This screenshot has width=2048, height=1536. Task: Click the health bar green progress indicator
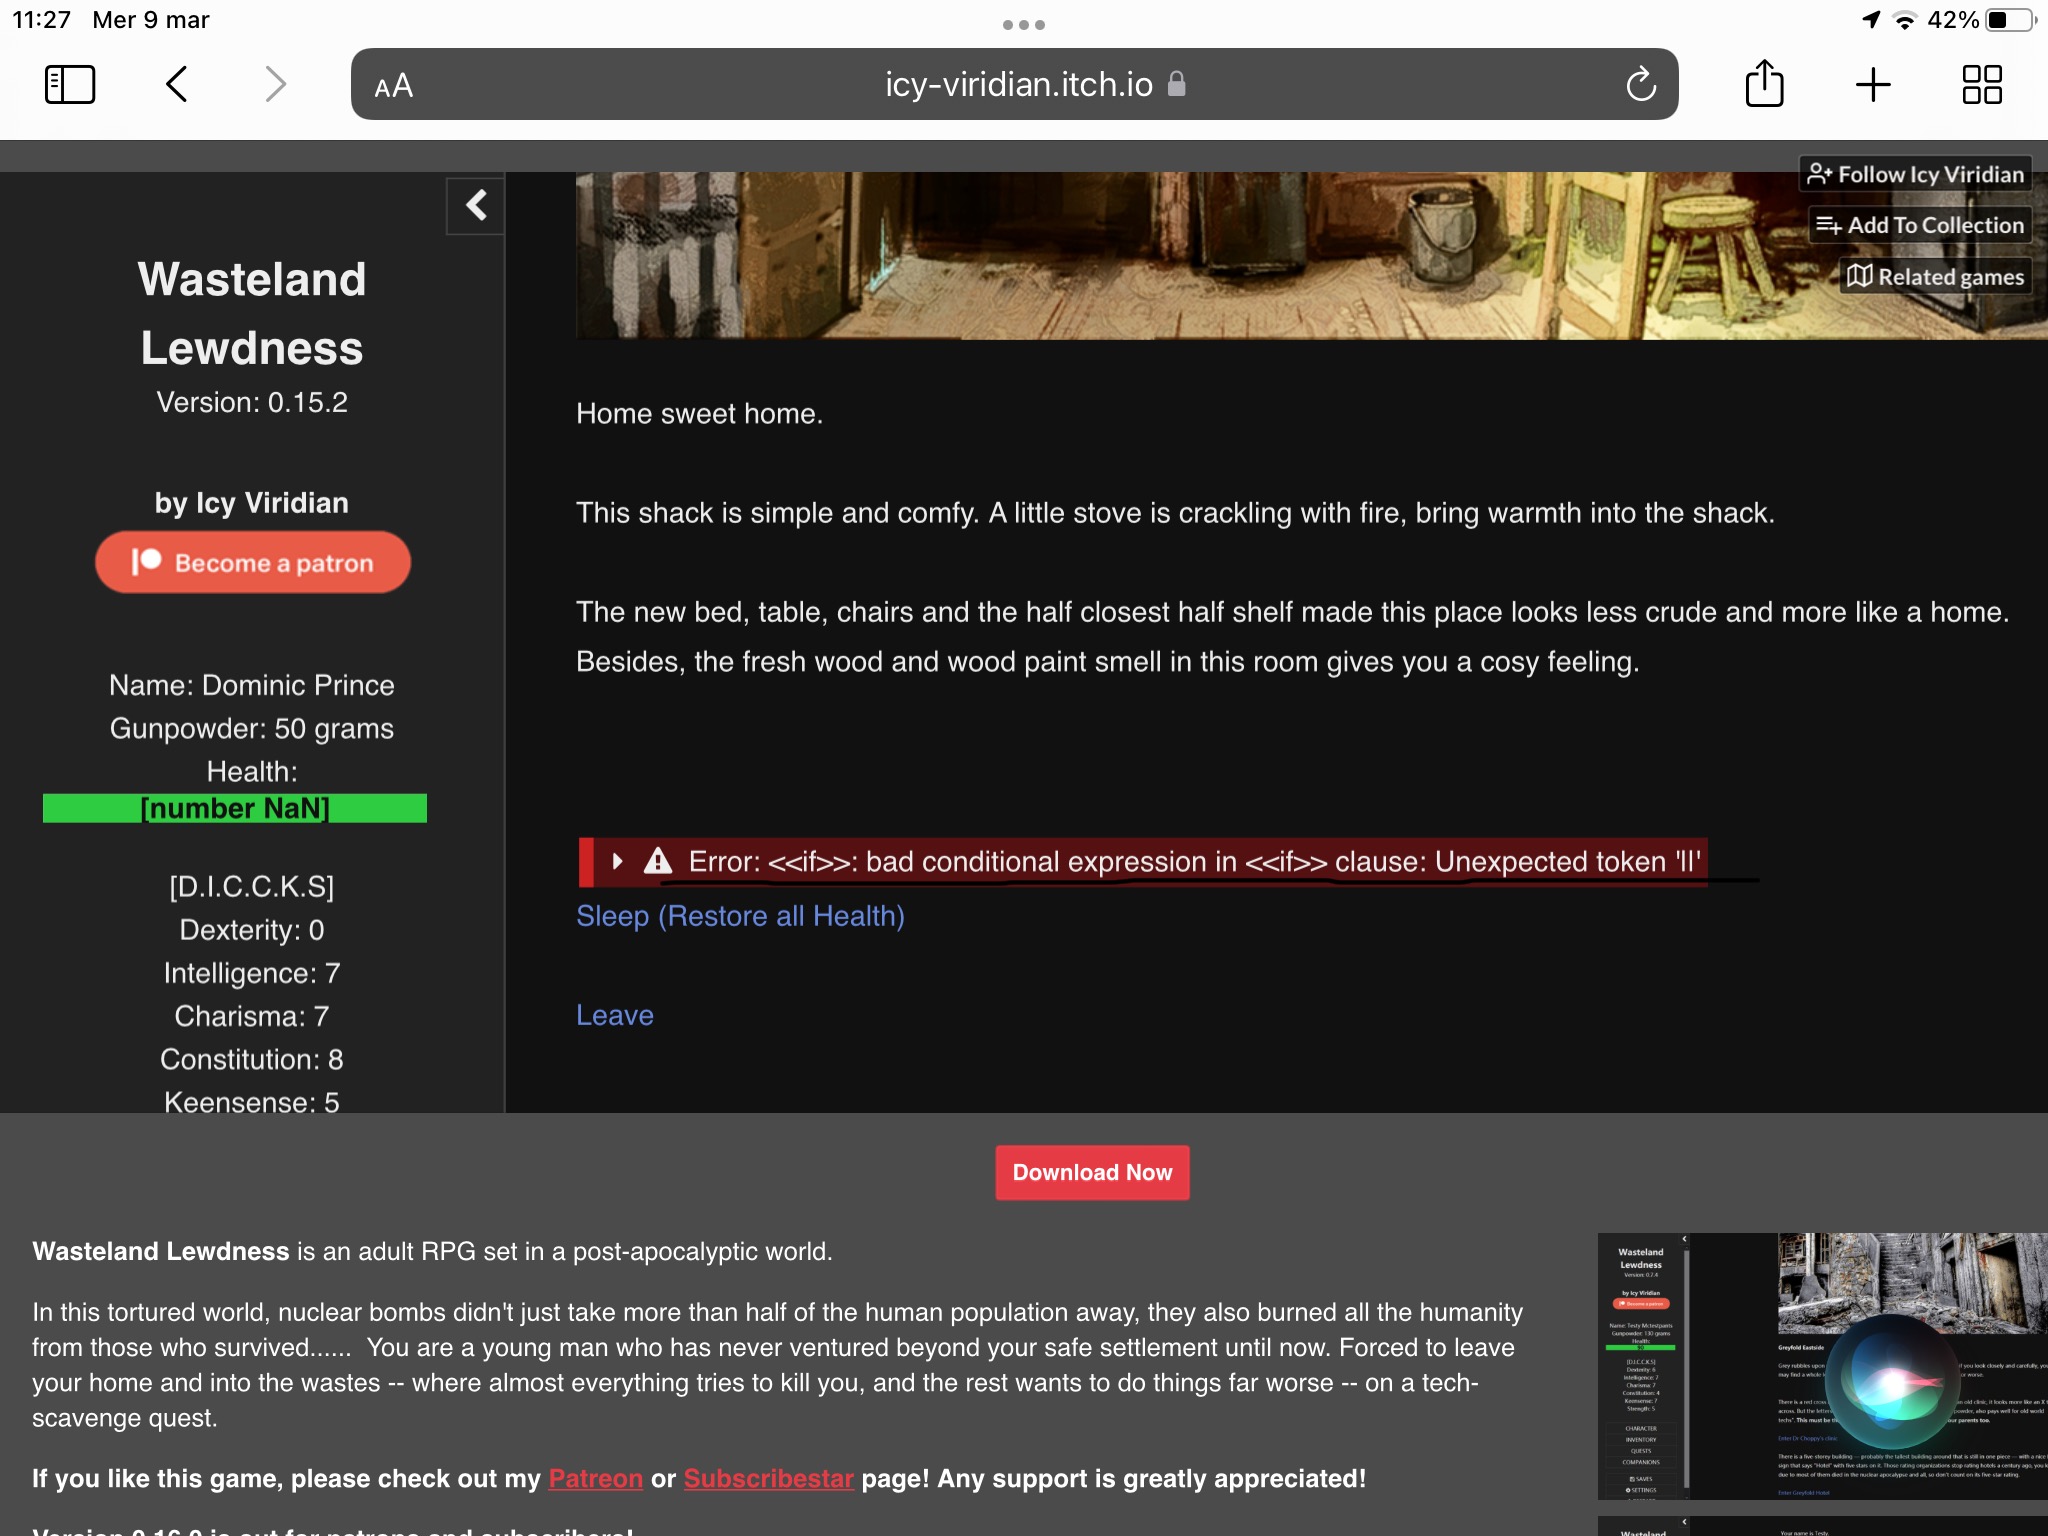click(234, 808)
